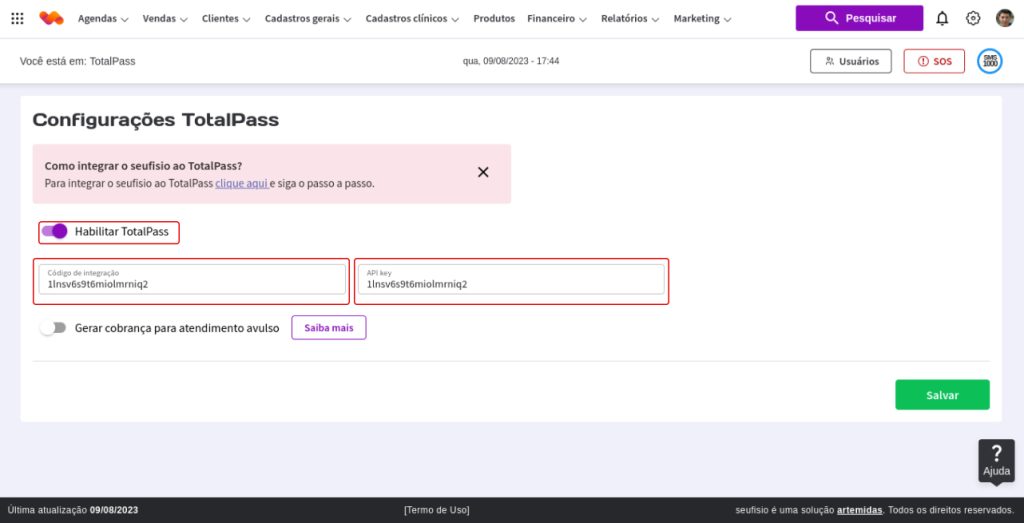Save settings with the Salvar button

[942, 395]
